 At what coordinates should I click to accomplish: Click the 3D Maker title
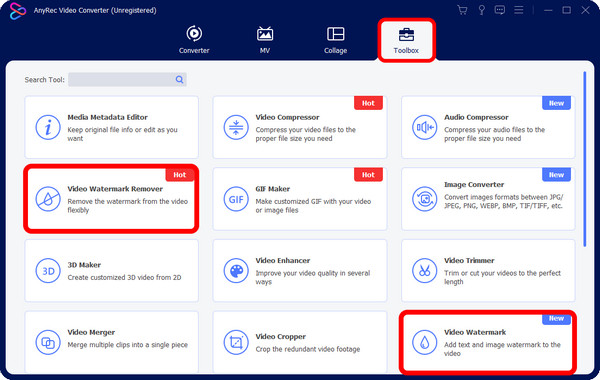coord(84,265)
